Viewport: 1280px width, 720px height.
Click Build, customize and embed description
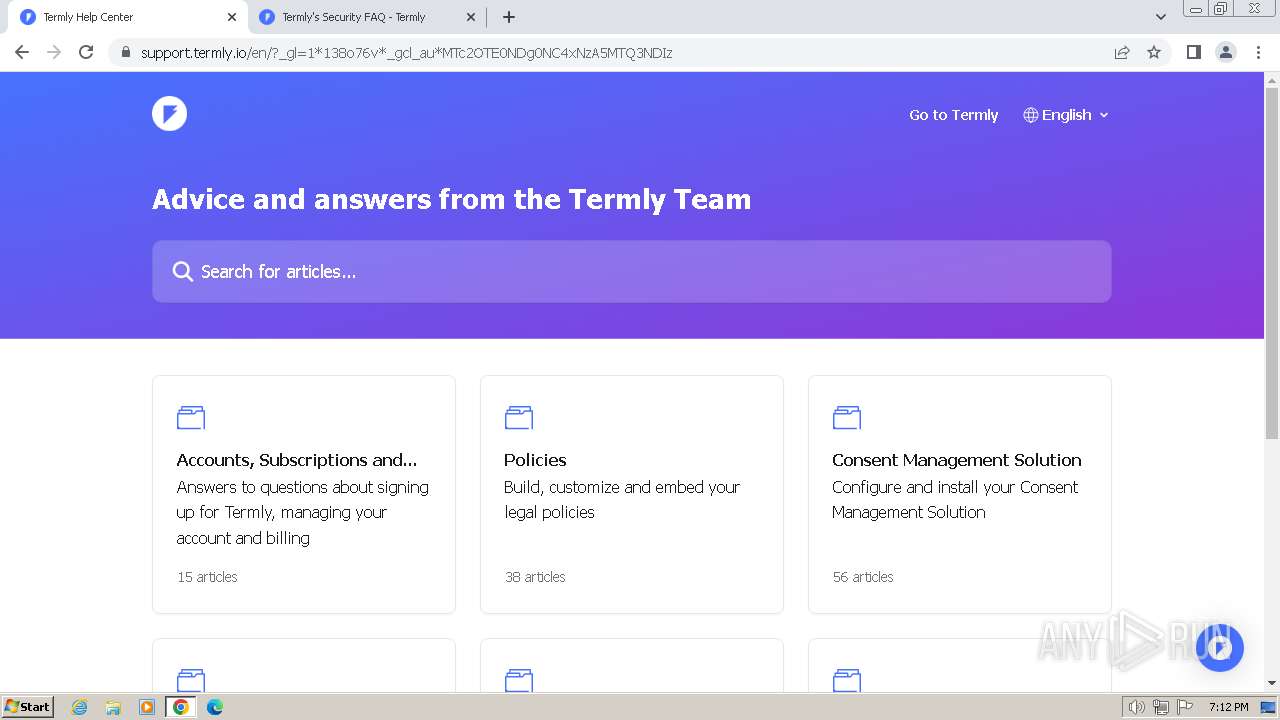coord(622,499)
